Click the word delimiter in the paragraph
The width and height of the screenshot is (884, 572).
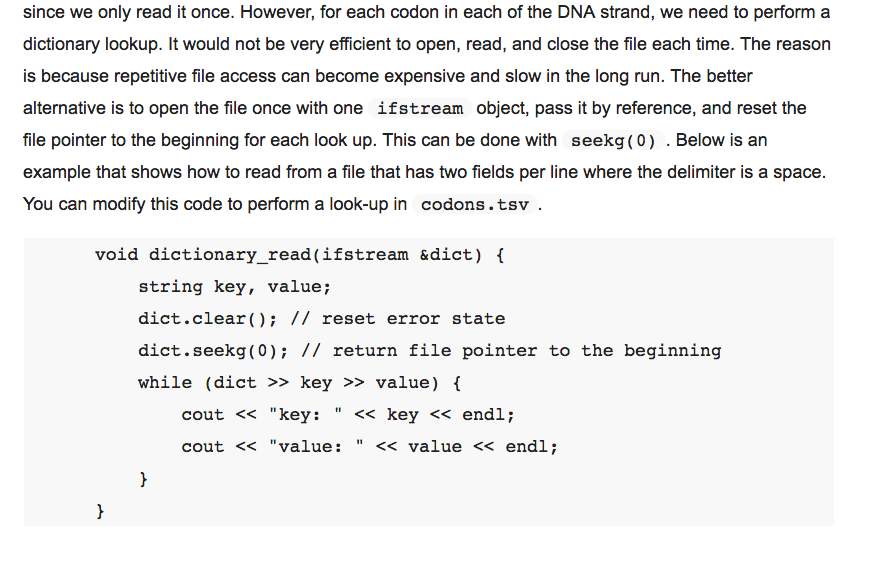pyautogui.click(x=702, y=172)
